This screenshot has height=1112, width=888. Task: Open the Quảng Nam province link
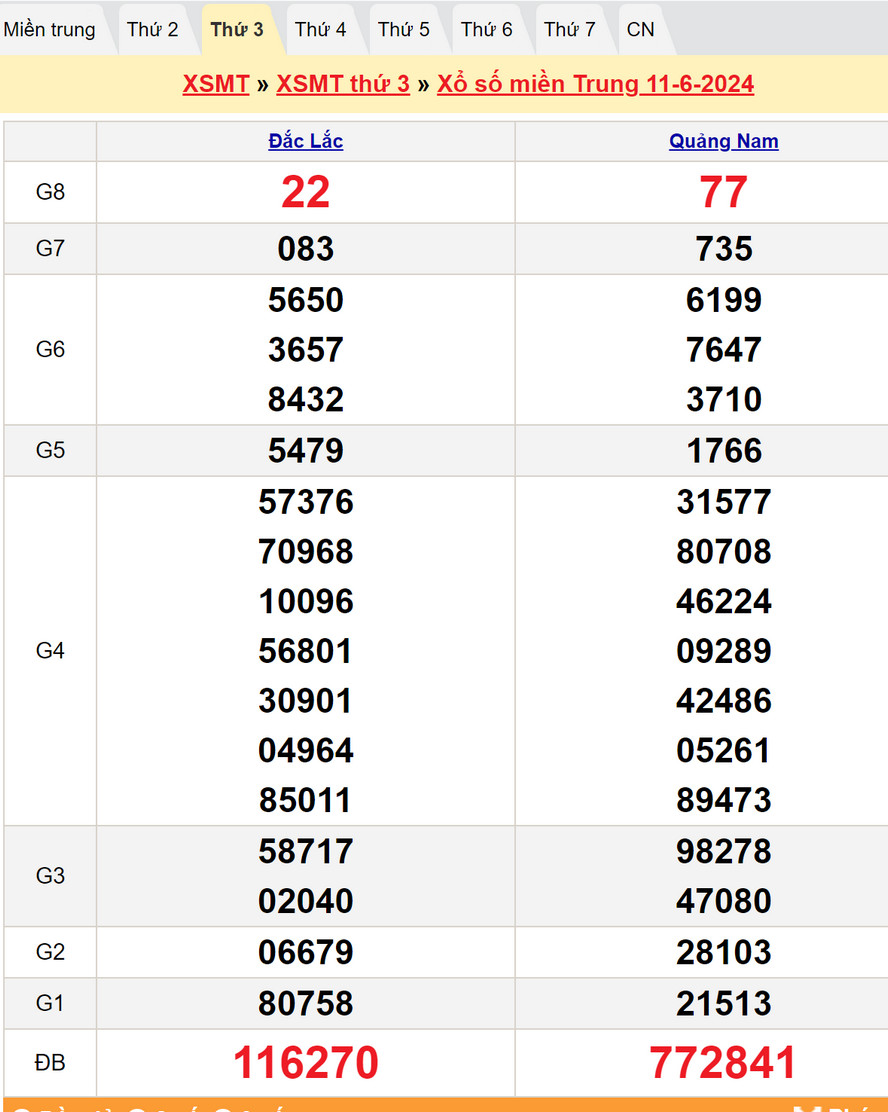pyautogui.click(x=724, y=142)
